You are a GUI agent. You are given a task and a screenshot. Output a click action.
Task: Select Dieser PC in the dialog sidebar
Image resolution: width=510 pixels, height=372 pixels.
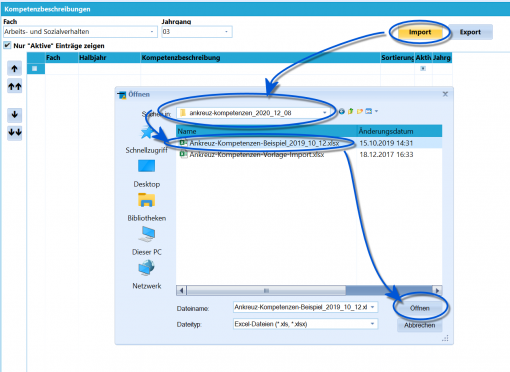coord(147,241)
